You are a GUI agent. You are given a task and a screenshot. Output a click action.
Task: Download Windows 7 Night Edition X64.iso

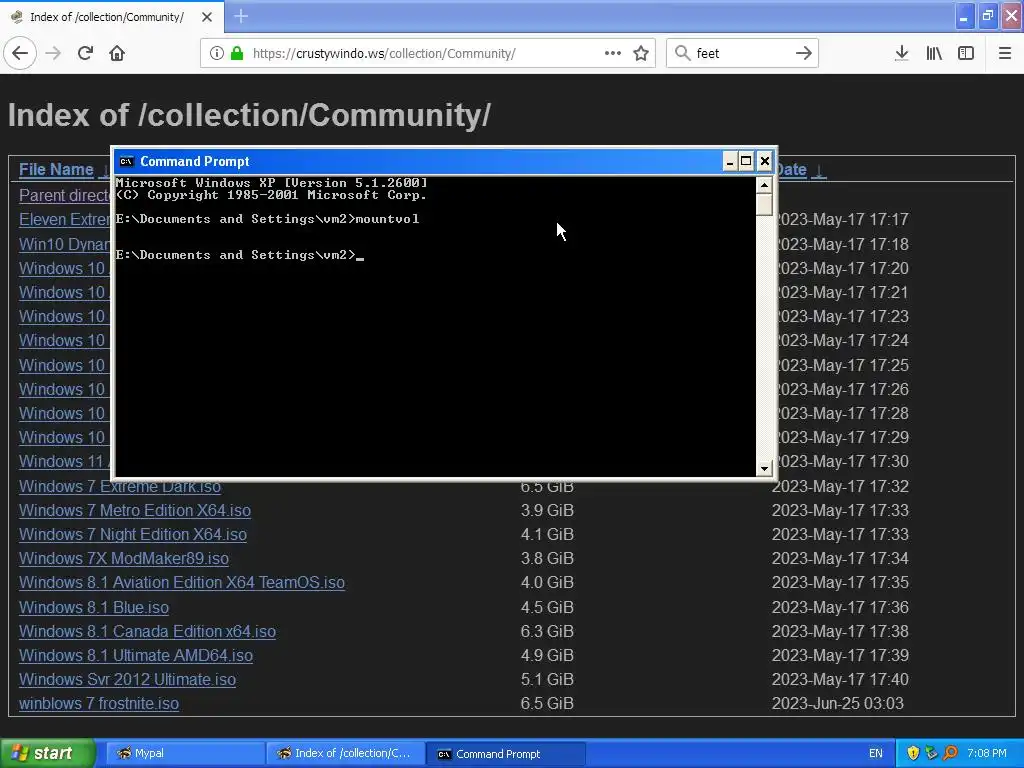tap(133, 534)
